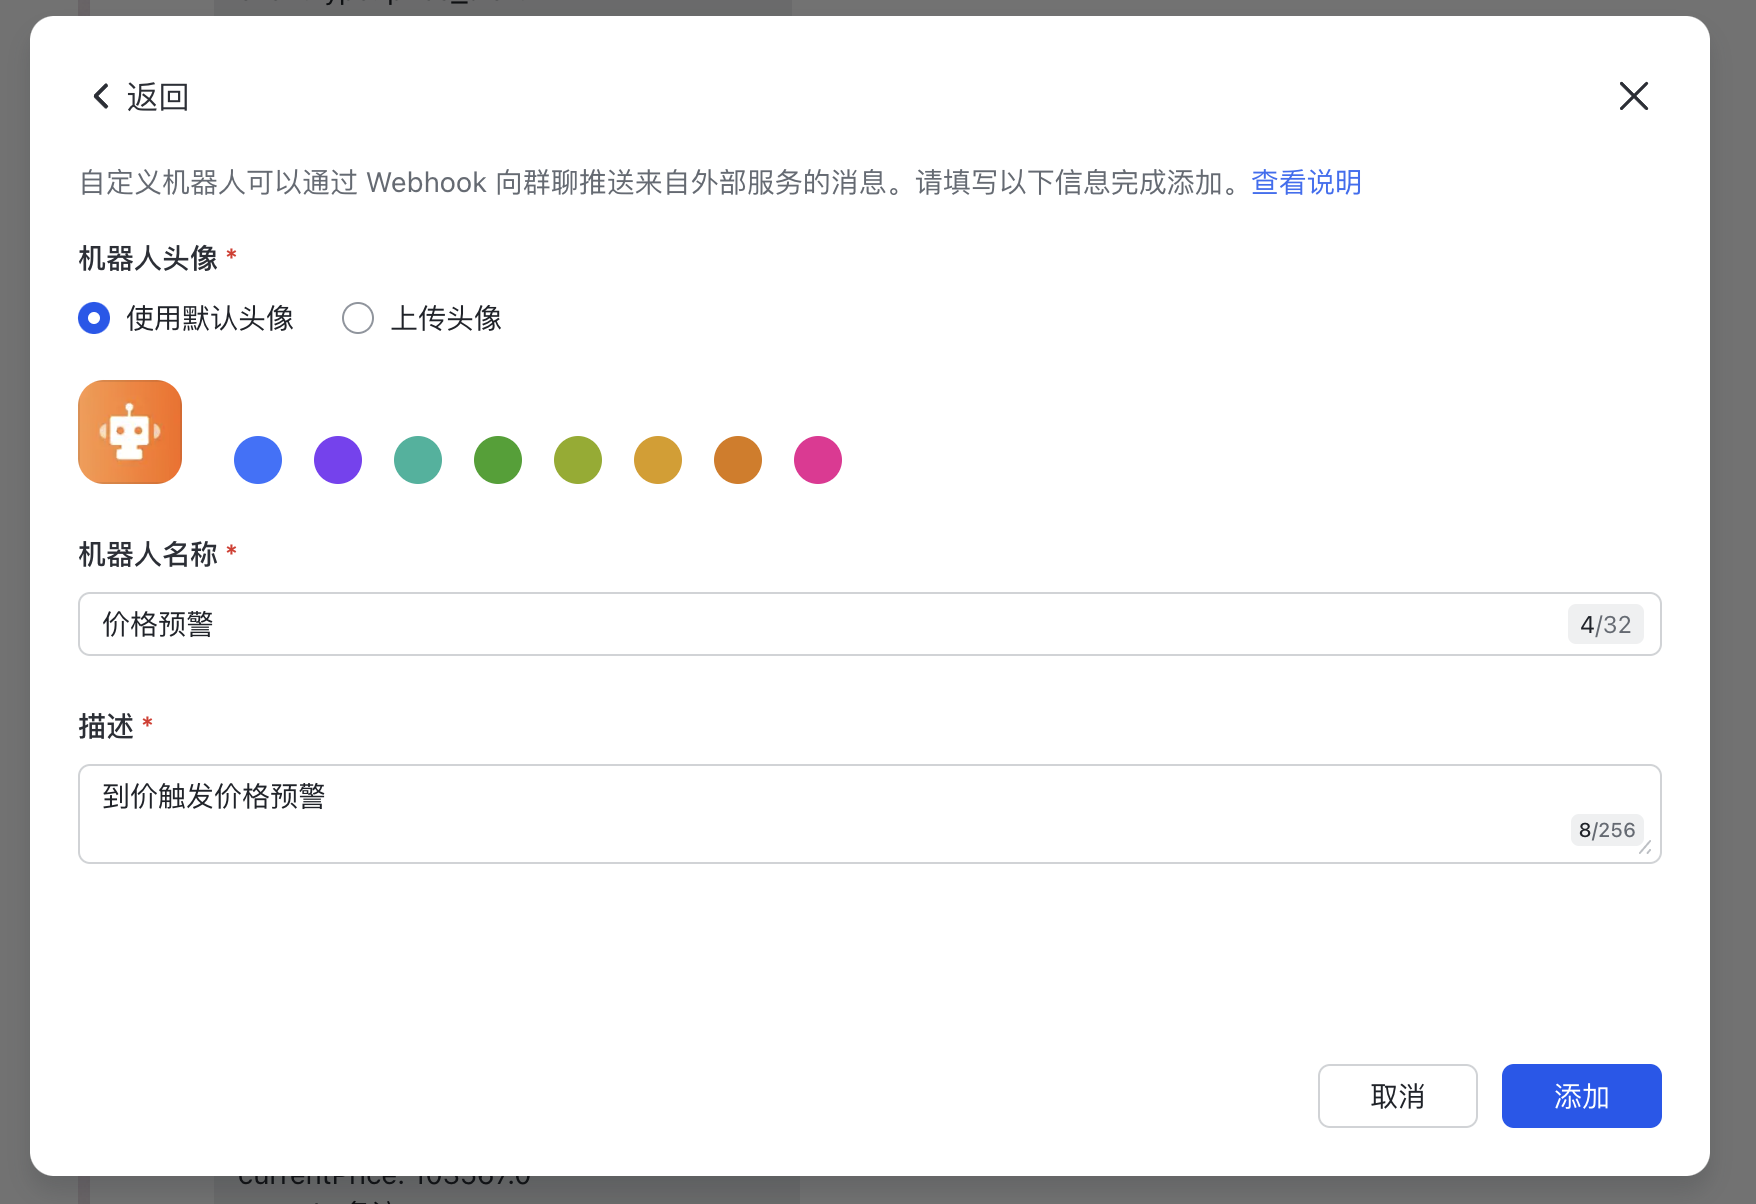Pick the pink avatar color
Viewport: 1756px width, 1204px height.
817,460
